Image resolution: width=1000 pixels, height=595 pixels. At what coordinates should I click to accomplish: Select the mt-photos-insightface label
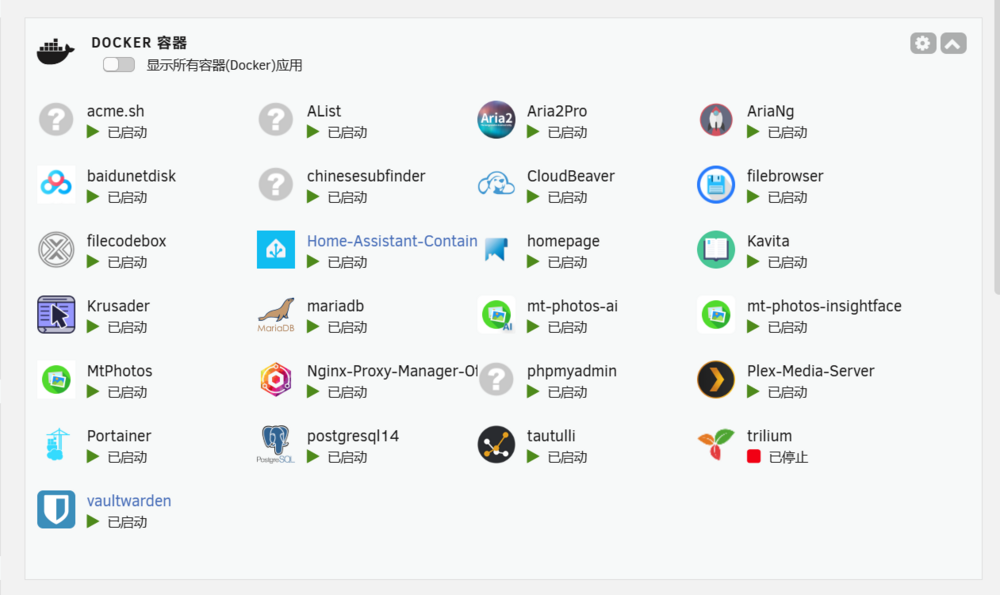(824, 306)
